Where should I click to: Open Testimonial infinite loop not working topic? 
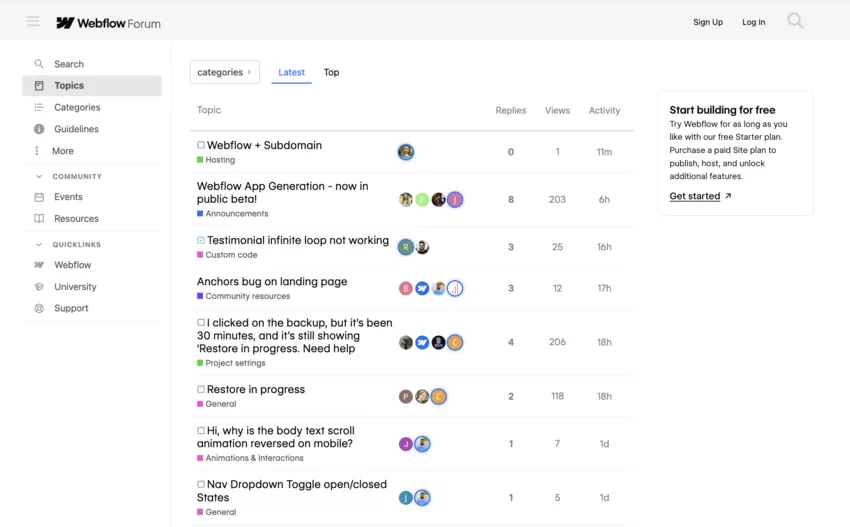[x=298, y=240]
